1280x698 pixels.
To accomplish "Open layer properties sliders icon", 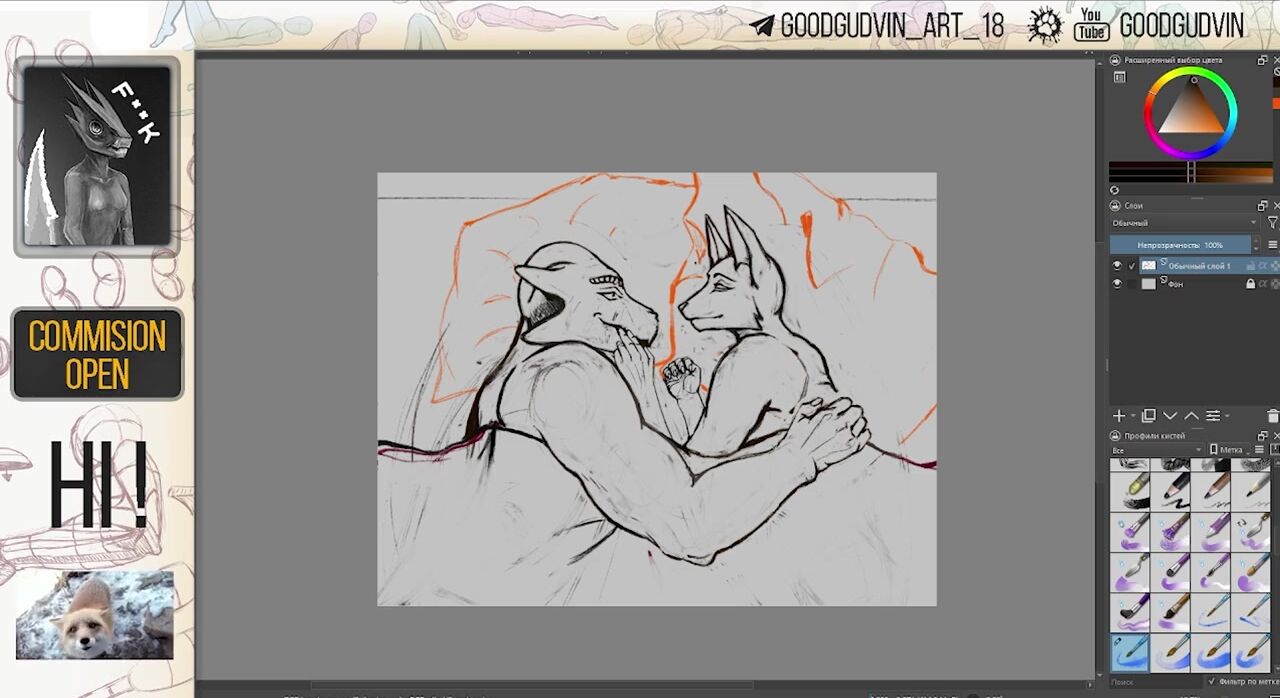I will pyautogui.click(x=1213, y=416).
